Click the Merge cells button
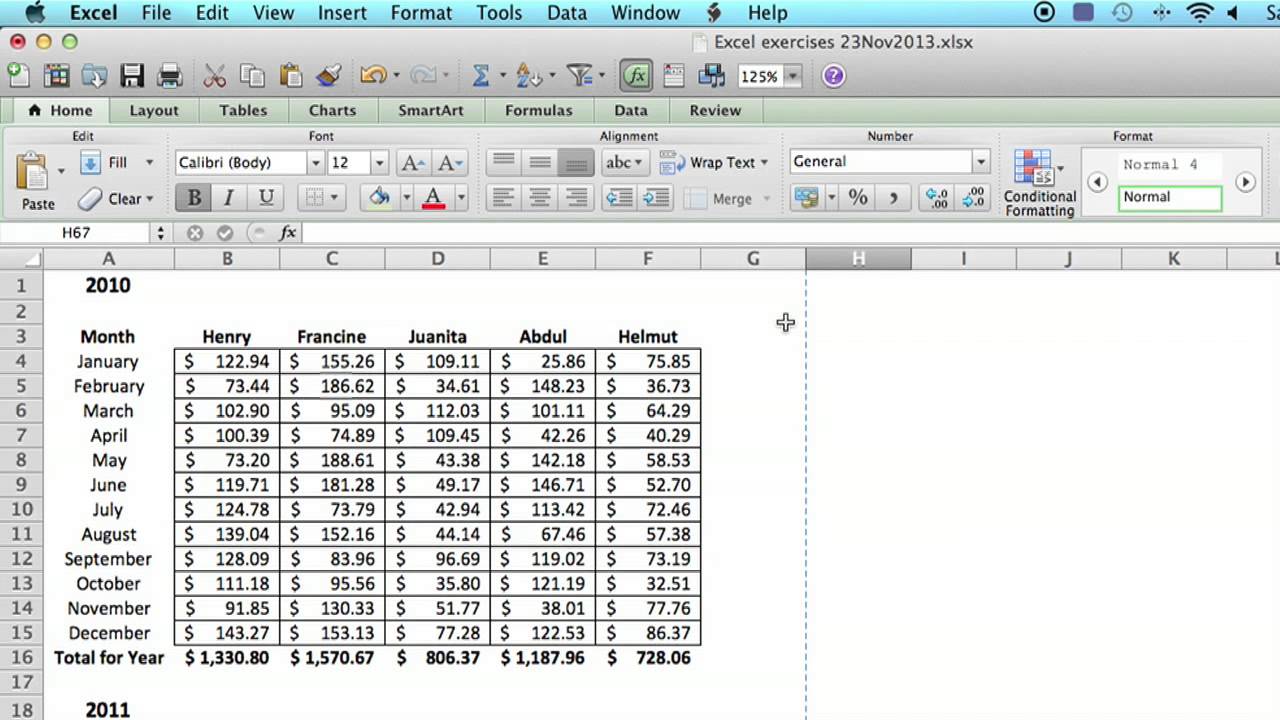1280x720 pixels. [733, 198]
